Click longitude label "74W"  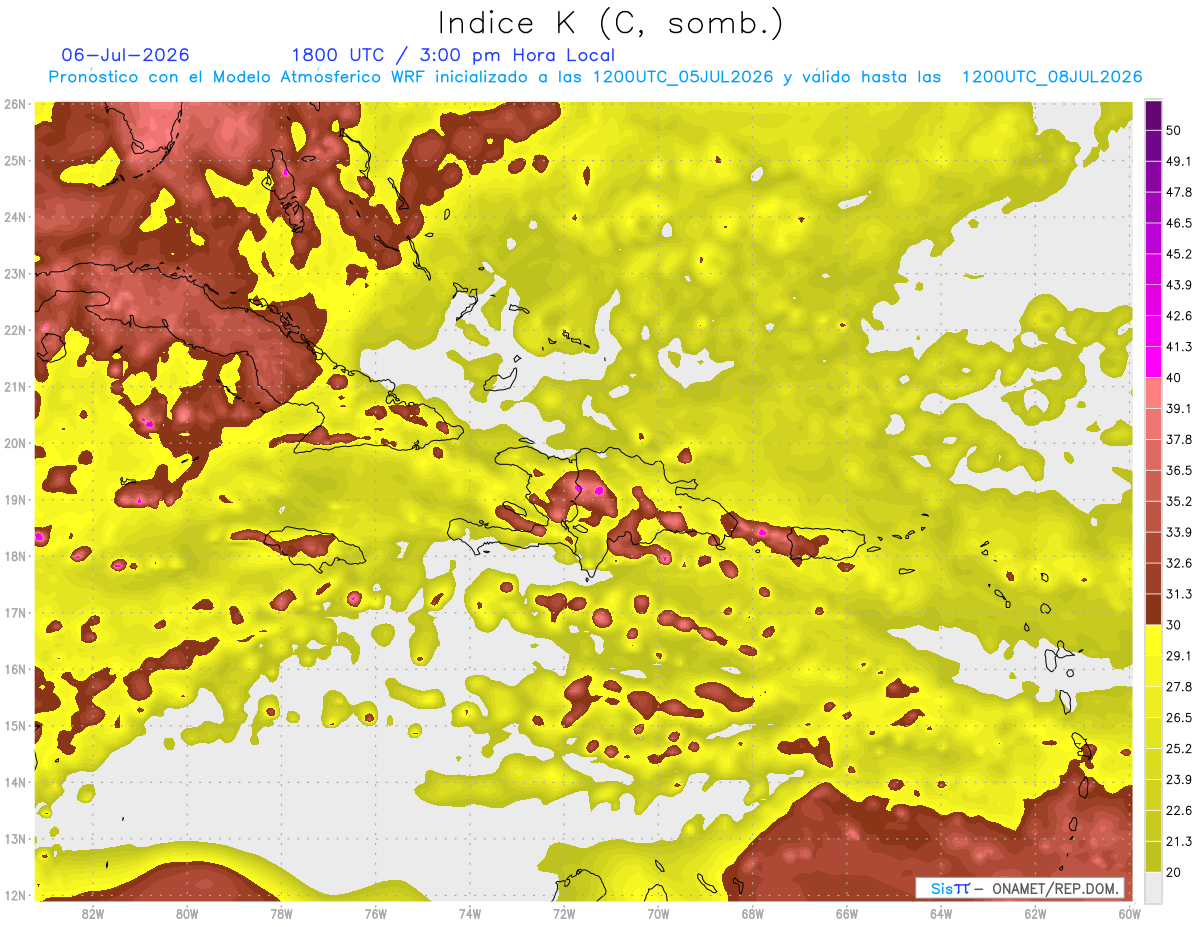click(470, 913)
